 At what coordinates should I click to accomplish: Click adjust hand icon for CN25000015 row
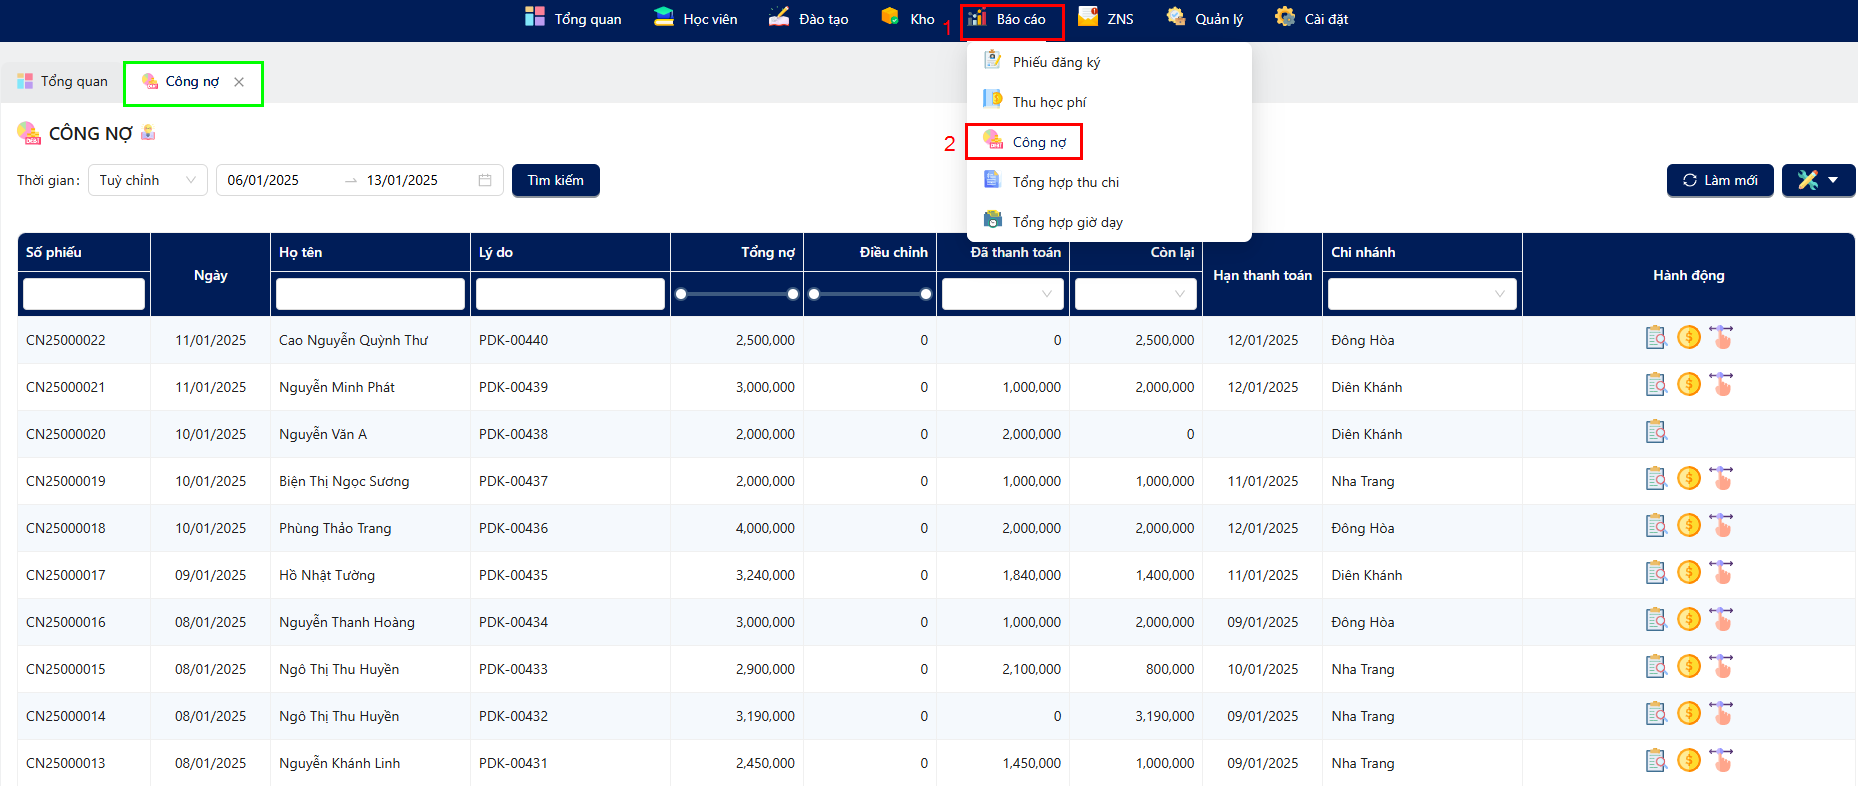click(1721, 667)
